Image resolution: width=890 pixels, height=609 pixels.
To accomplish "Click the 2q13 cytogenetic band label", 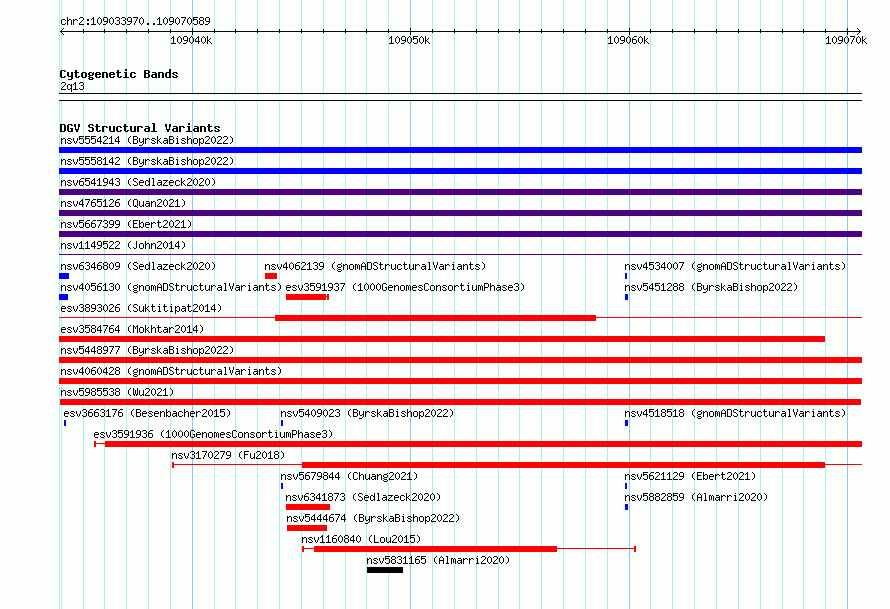I will coord(72,86).
